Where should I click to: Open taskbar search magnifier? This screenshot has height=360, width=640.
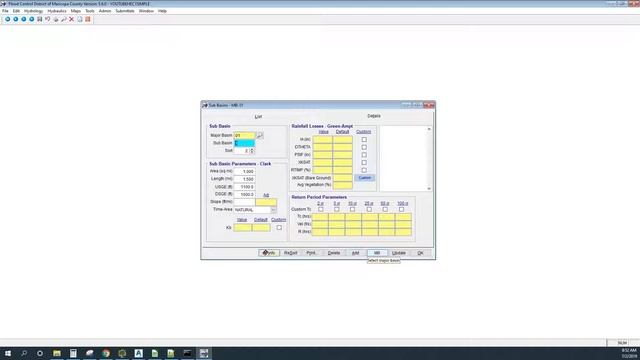[24, 353]
